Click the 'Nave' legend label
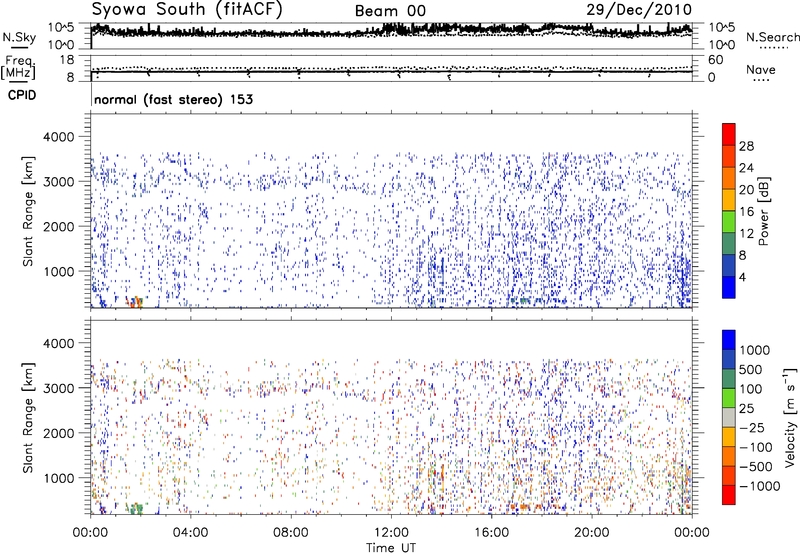 tap(761, 70)
